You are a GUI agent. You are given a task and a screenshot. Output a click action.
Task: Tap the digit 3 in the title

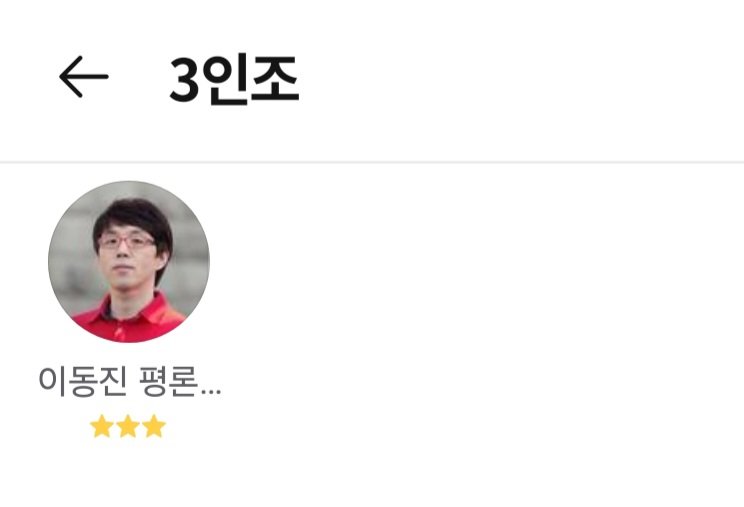coord(185,80)
